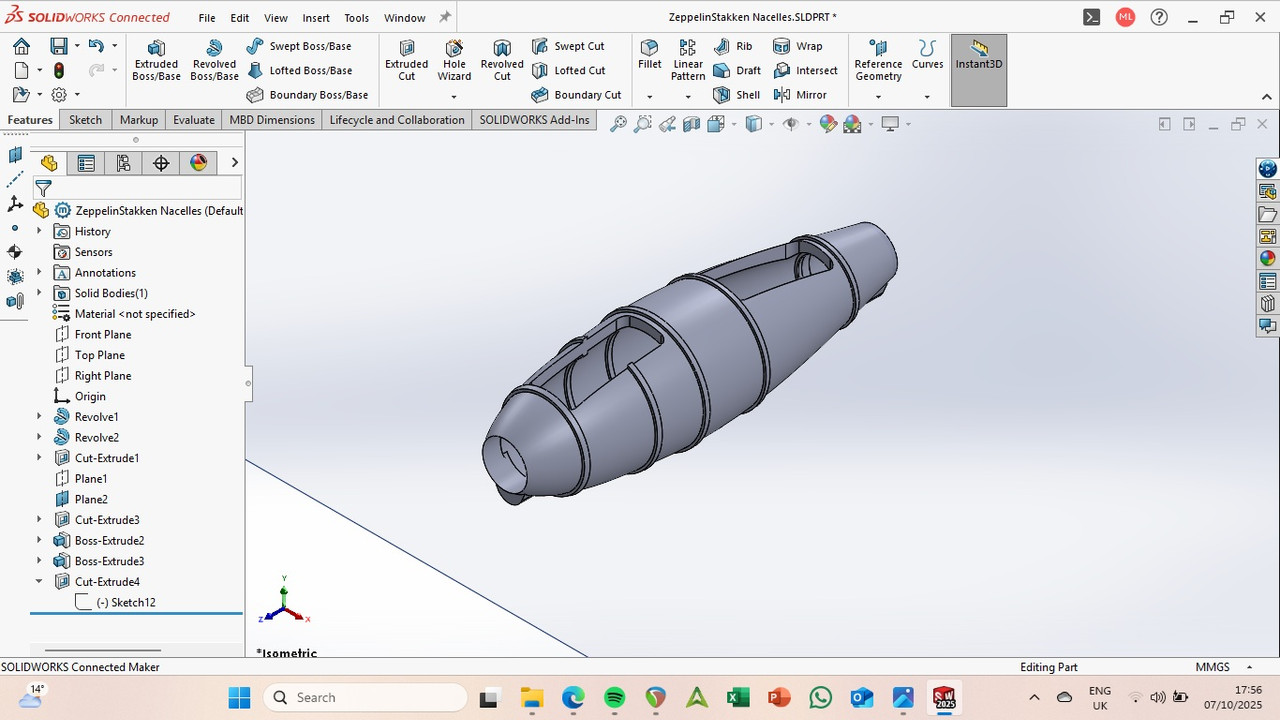Screen dimensions: 1280x720
Task: Open the Linear Pattern dropdown arrow
Action: [x=688, y=97]
